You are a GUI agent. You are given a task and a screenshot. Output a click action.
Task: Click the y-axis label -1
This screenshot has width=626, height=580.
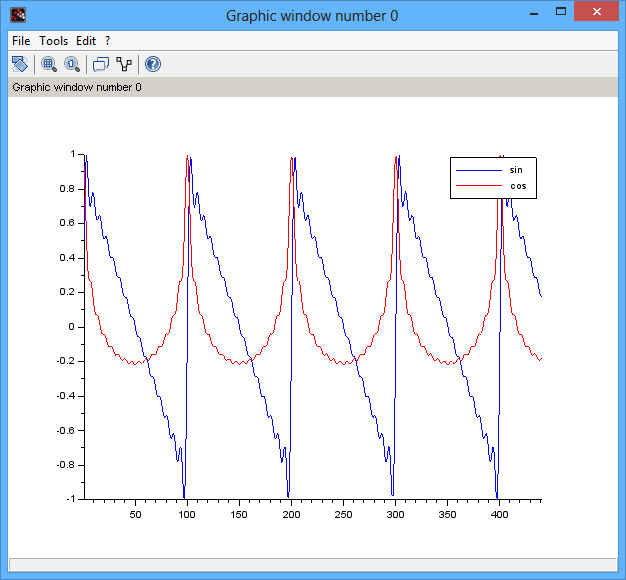[71, 499]
